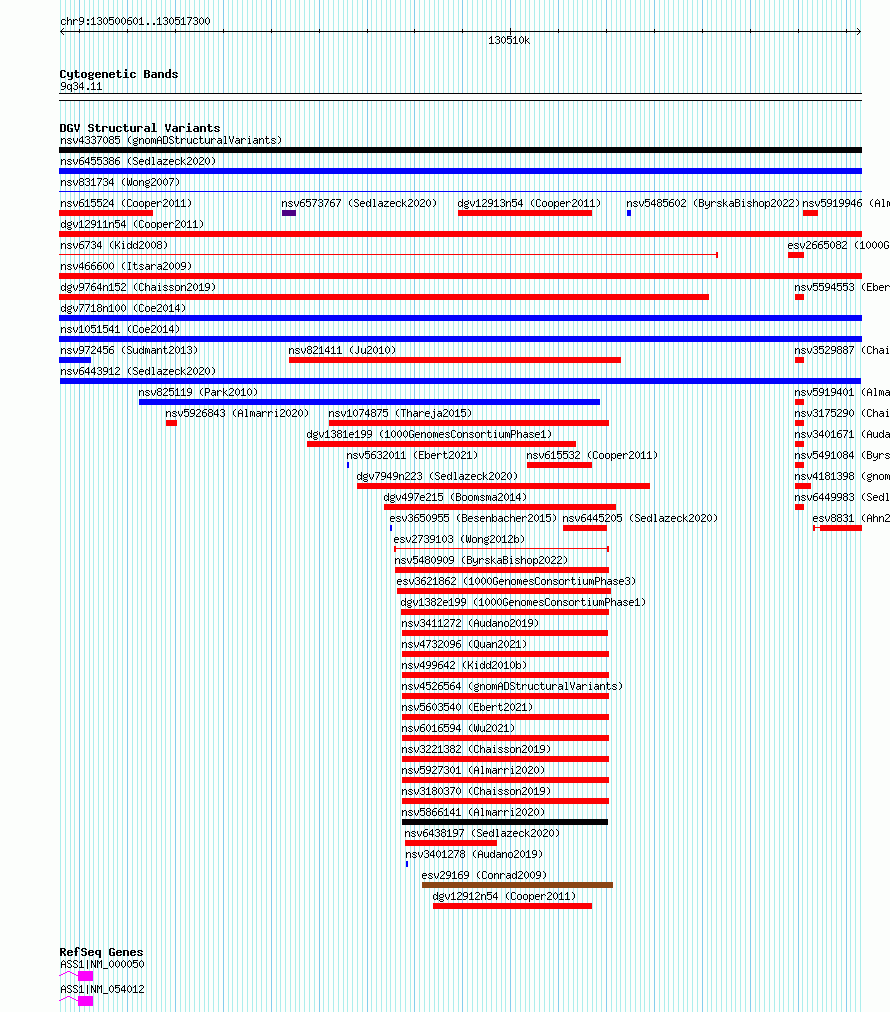Click the 130510k ruler tick label
The image size is (890, 1012).
pyautogui.click(x=509, y=40)
